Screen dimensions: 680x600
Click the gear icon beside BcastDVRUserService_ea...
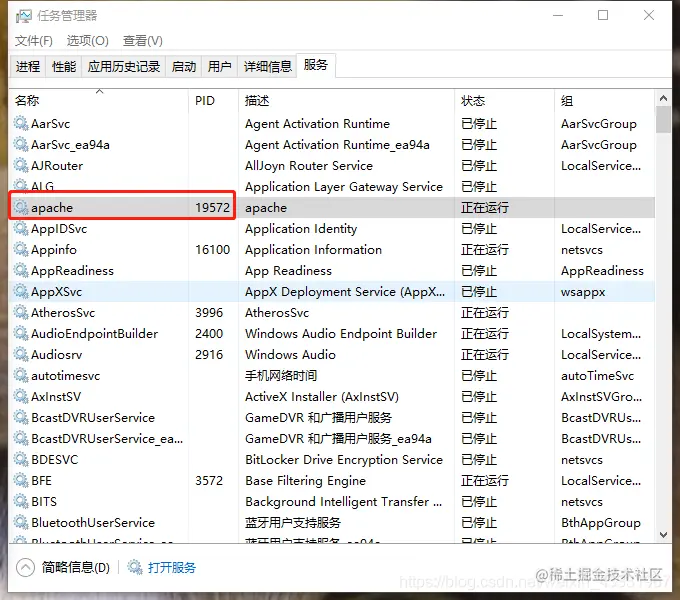(20, 438)
